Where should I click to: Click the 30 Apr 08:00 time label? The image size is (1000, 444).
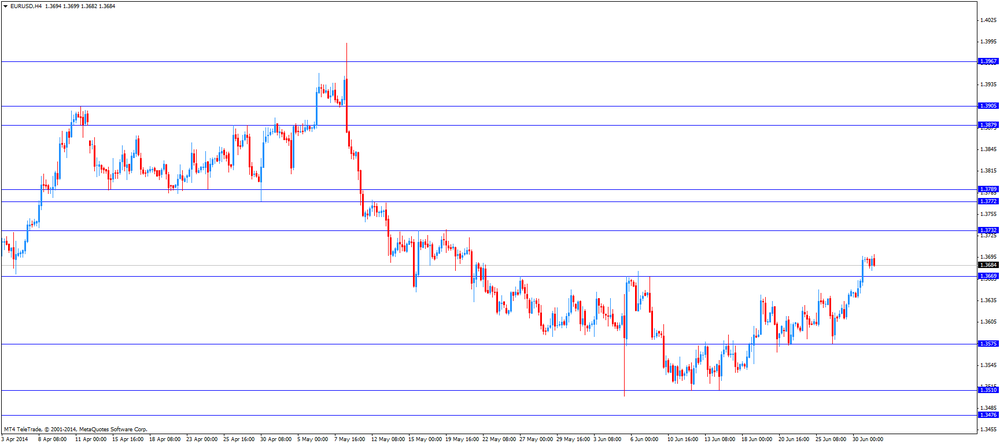tap(275, 439)
